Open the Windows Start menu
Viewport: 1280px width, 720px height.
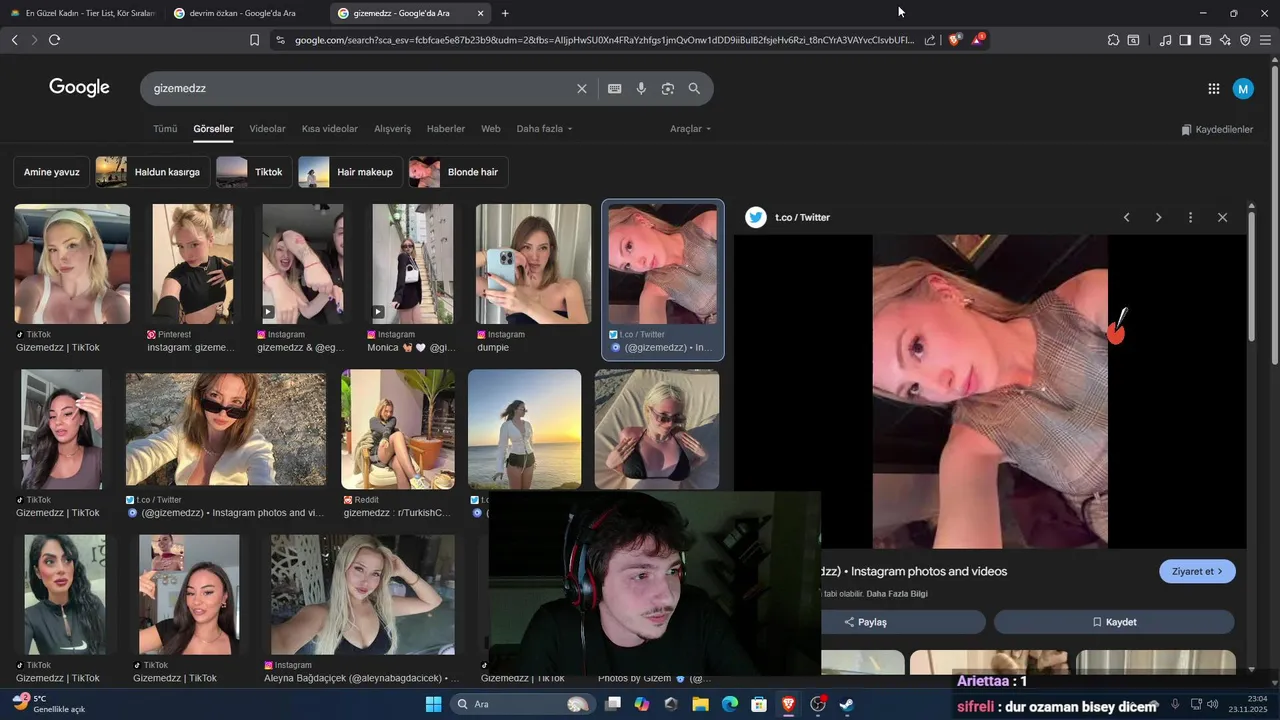[433, 704]
